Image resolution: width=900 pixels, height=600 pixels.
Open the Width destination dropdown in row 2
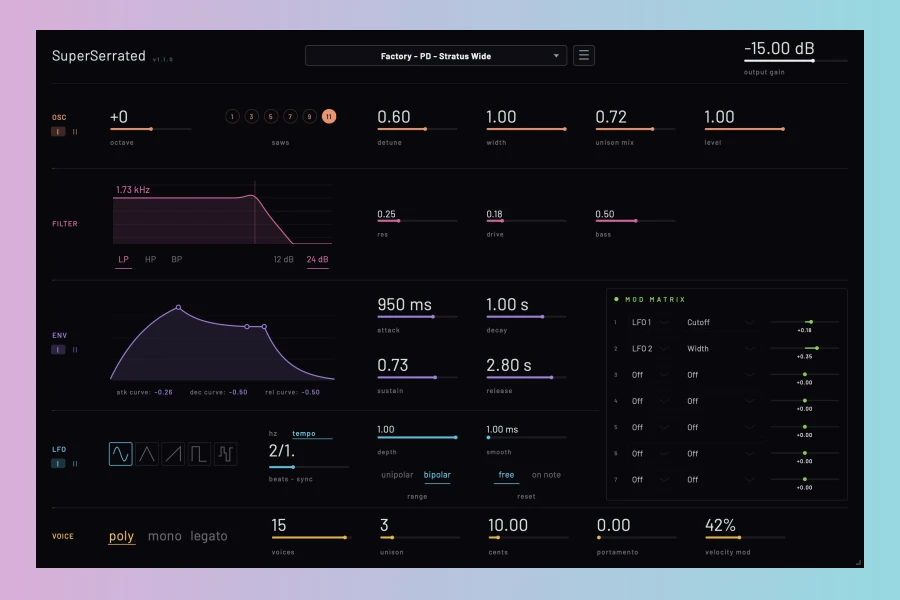[x=720, y=349]
